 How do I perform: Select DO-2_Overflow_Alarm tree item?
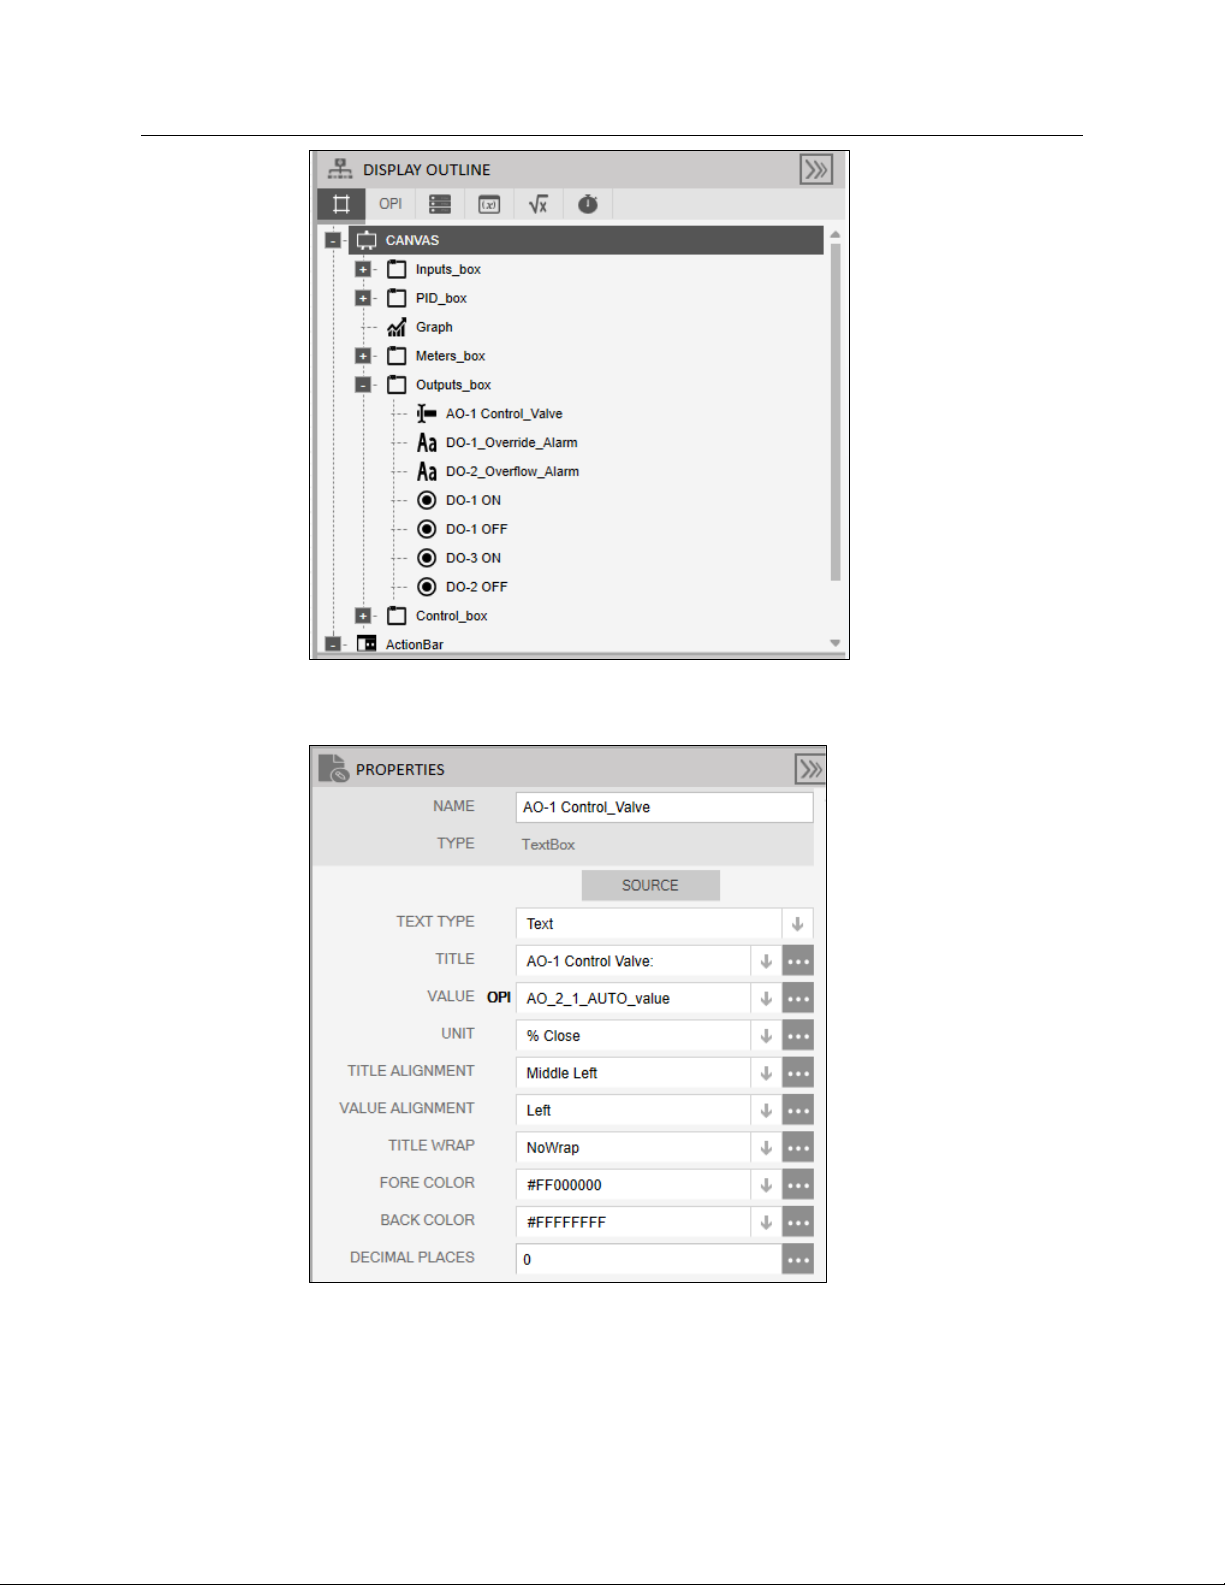(x=512, y=472)
